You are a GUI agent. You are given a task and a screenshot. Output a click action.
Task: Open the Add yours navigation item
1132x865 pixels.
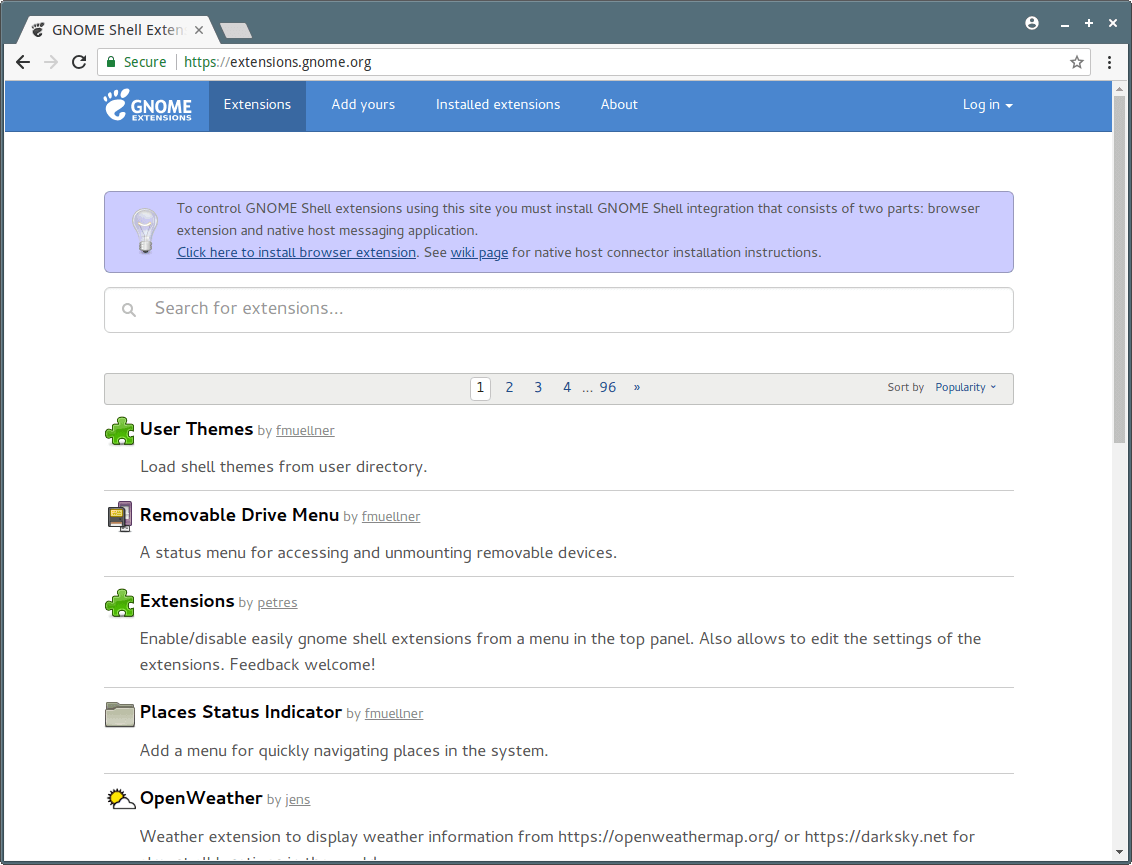coord(363,105)
